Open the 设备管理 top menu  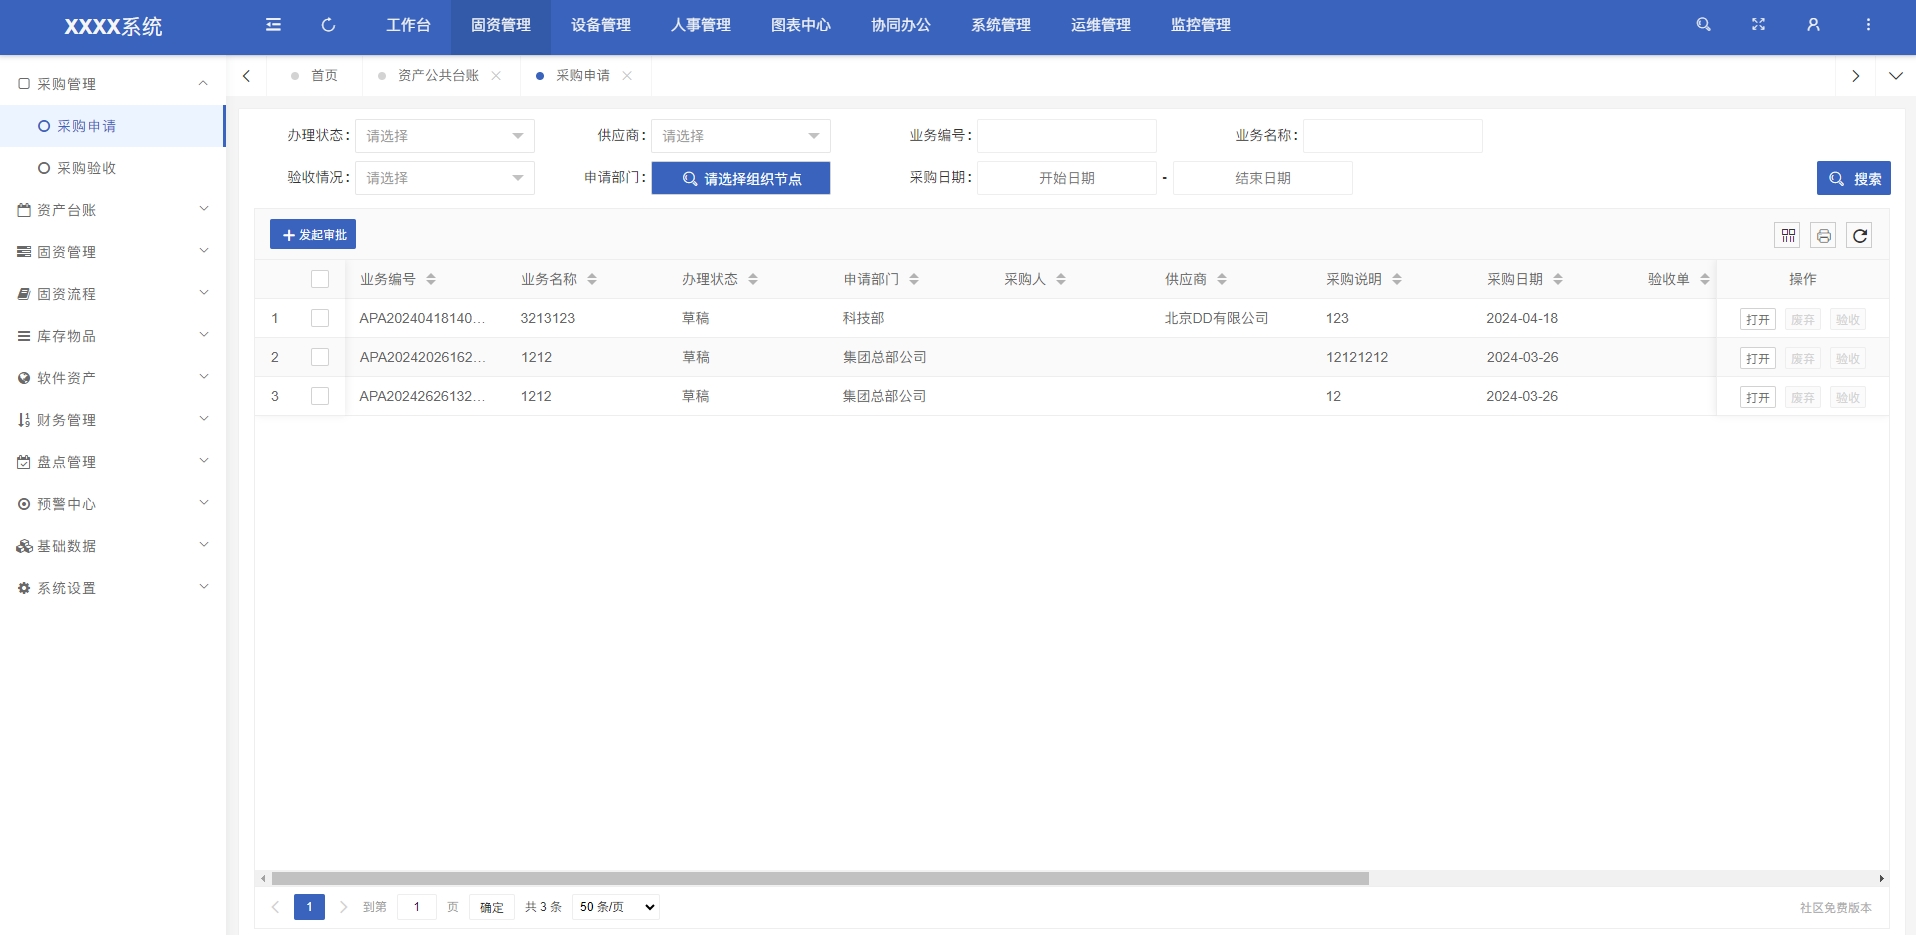(x=601, y=25)
